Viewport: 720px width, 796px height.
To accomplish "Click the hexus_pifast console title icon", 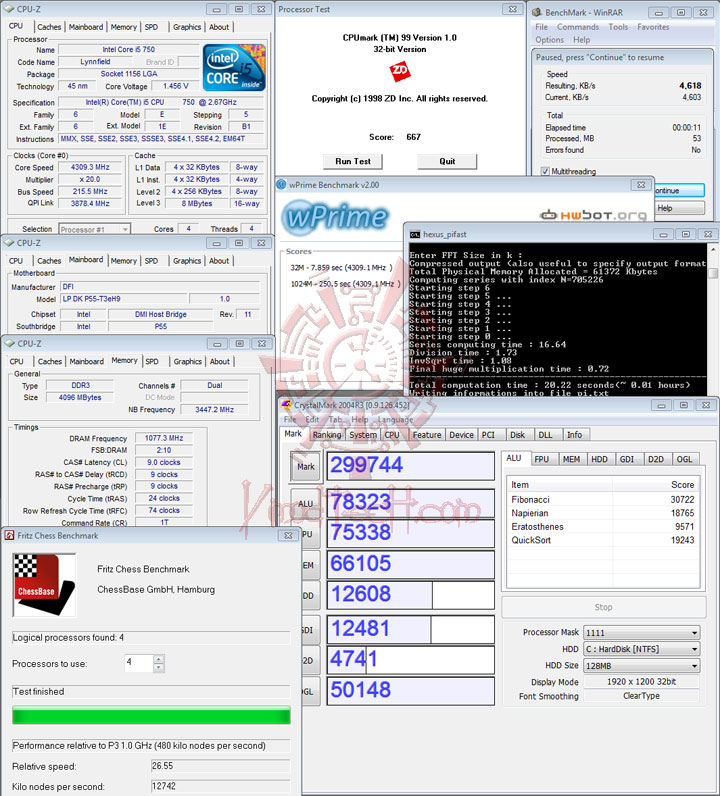I will coord(415,235).
